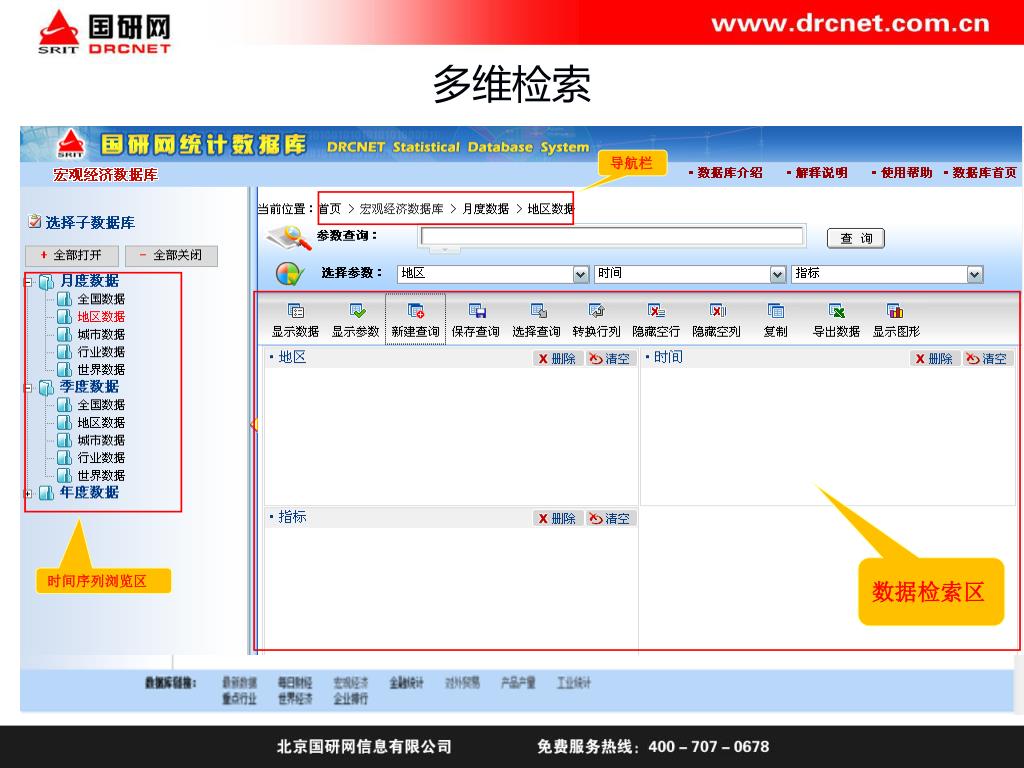The height and width of the screenshot is (768, 1024).
Task: Select monthly 地区数据 highlighted in red
Action: tap(101, 317)
